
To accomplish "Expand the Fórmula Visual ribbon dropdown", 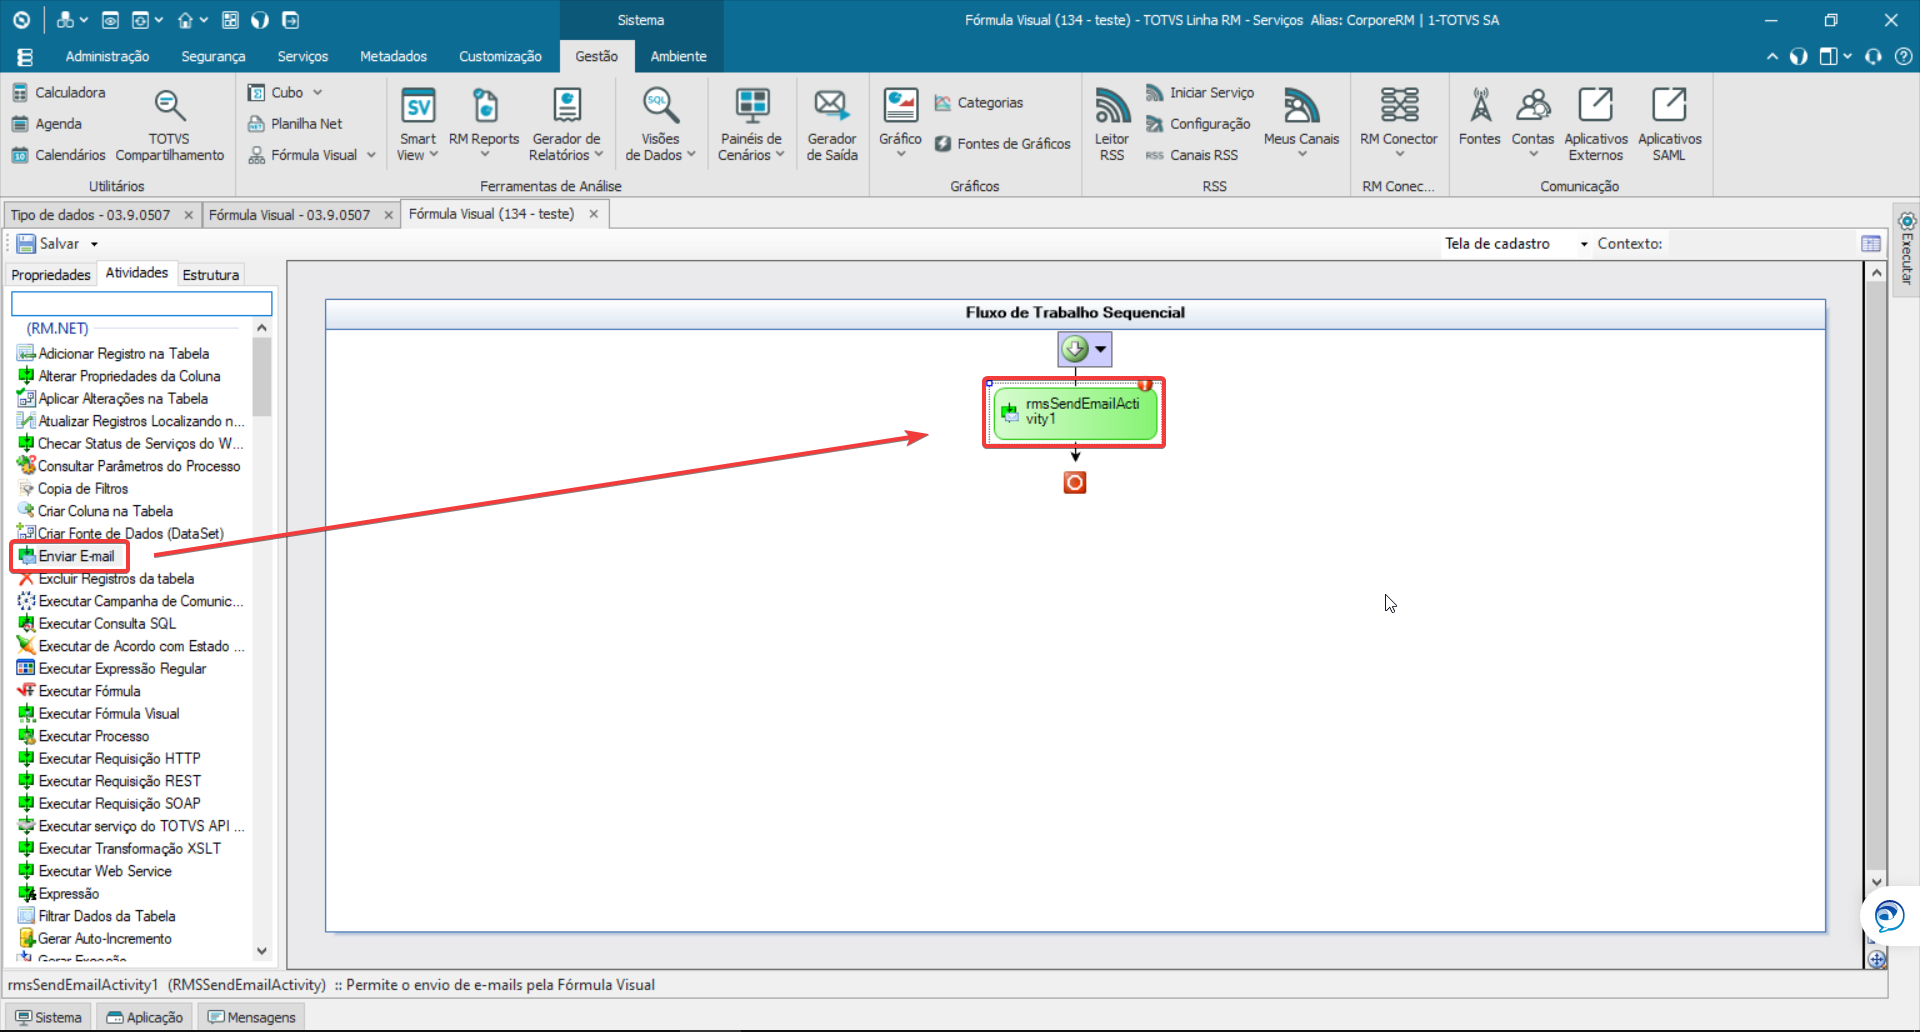I will 371,155.
